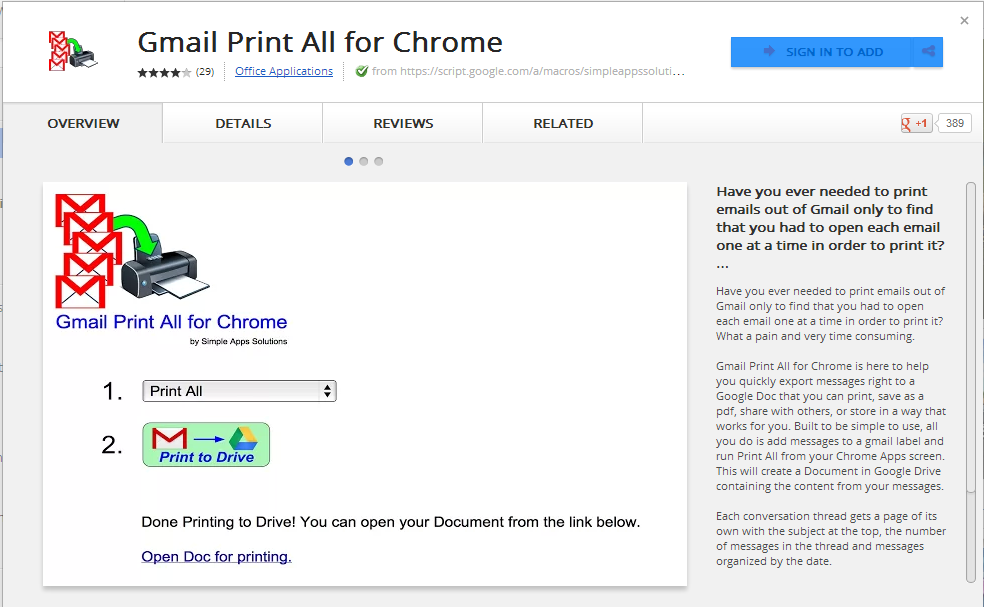Switch to the Details tab
Image resolution: width=984 pixels, height=607 pixels.
[243, 124]
